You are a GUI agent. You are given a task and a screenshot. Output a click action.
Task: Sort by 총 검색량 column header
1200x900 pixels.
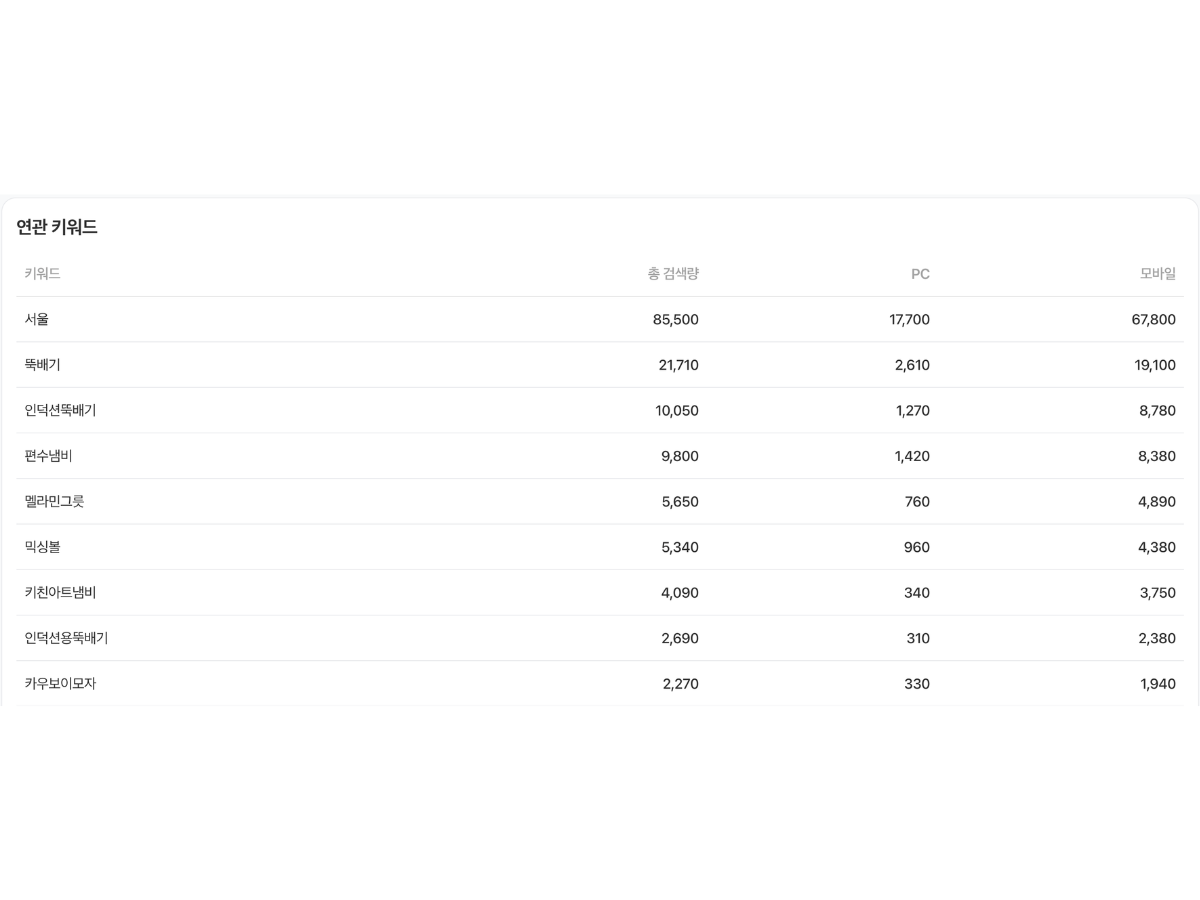pos(673,274)
